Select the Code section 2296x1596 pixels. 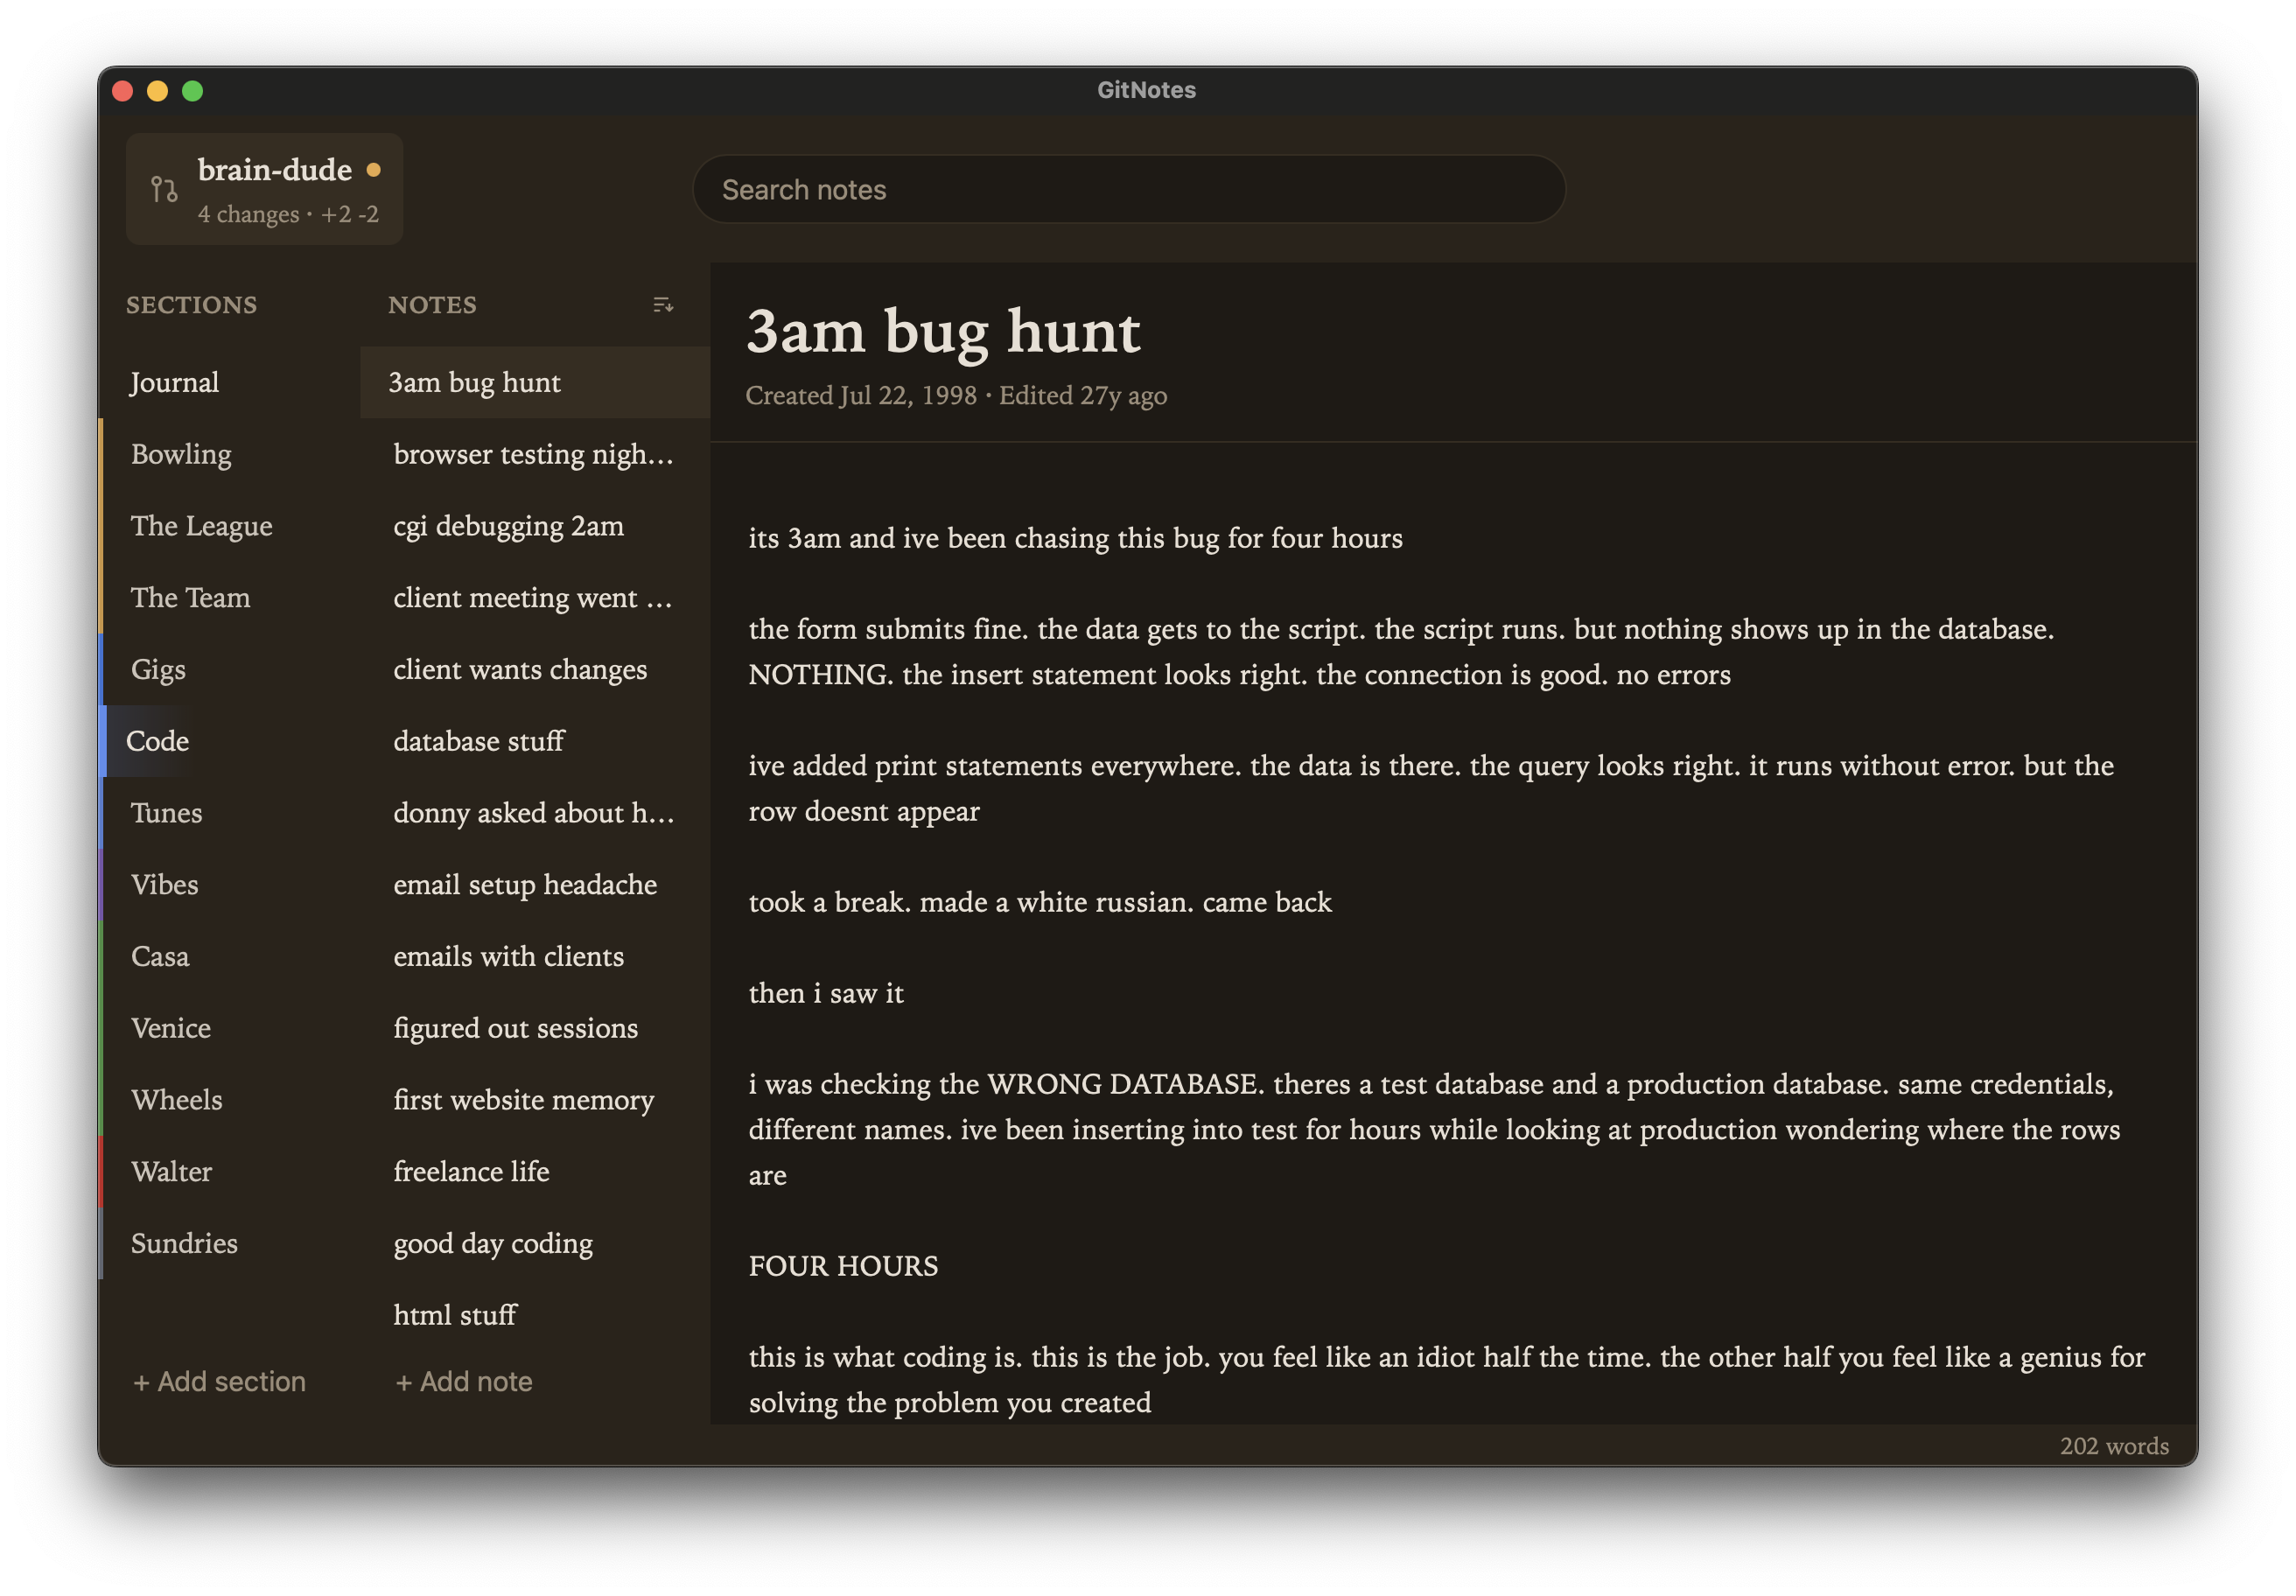pyautogui.click(x=159, y=741)
